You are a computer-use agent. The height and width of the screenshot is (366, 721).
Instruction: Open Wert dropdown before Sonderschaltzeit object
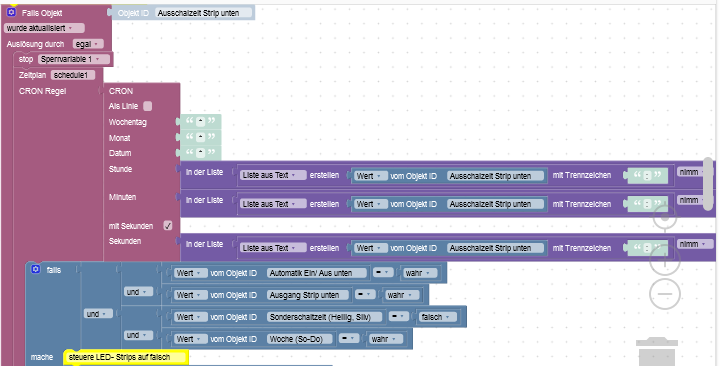(190, 317)
